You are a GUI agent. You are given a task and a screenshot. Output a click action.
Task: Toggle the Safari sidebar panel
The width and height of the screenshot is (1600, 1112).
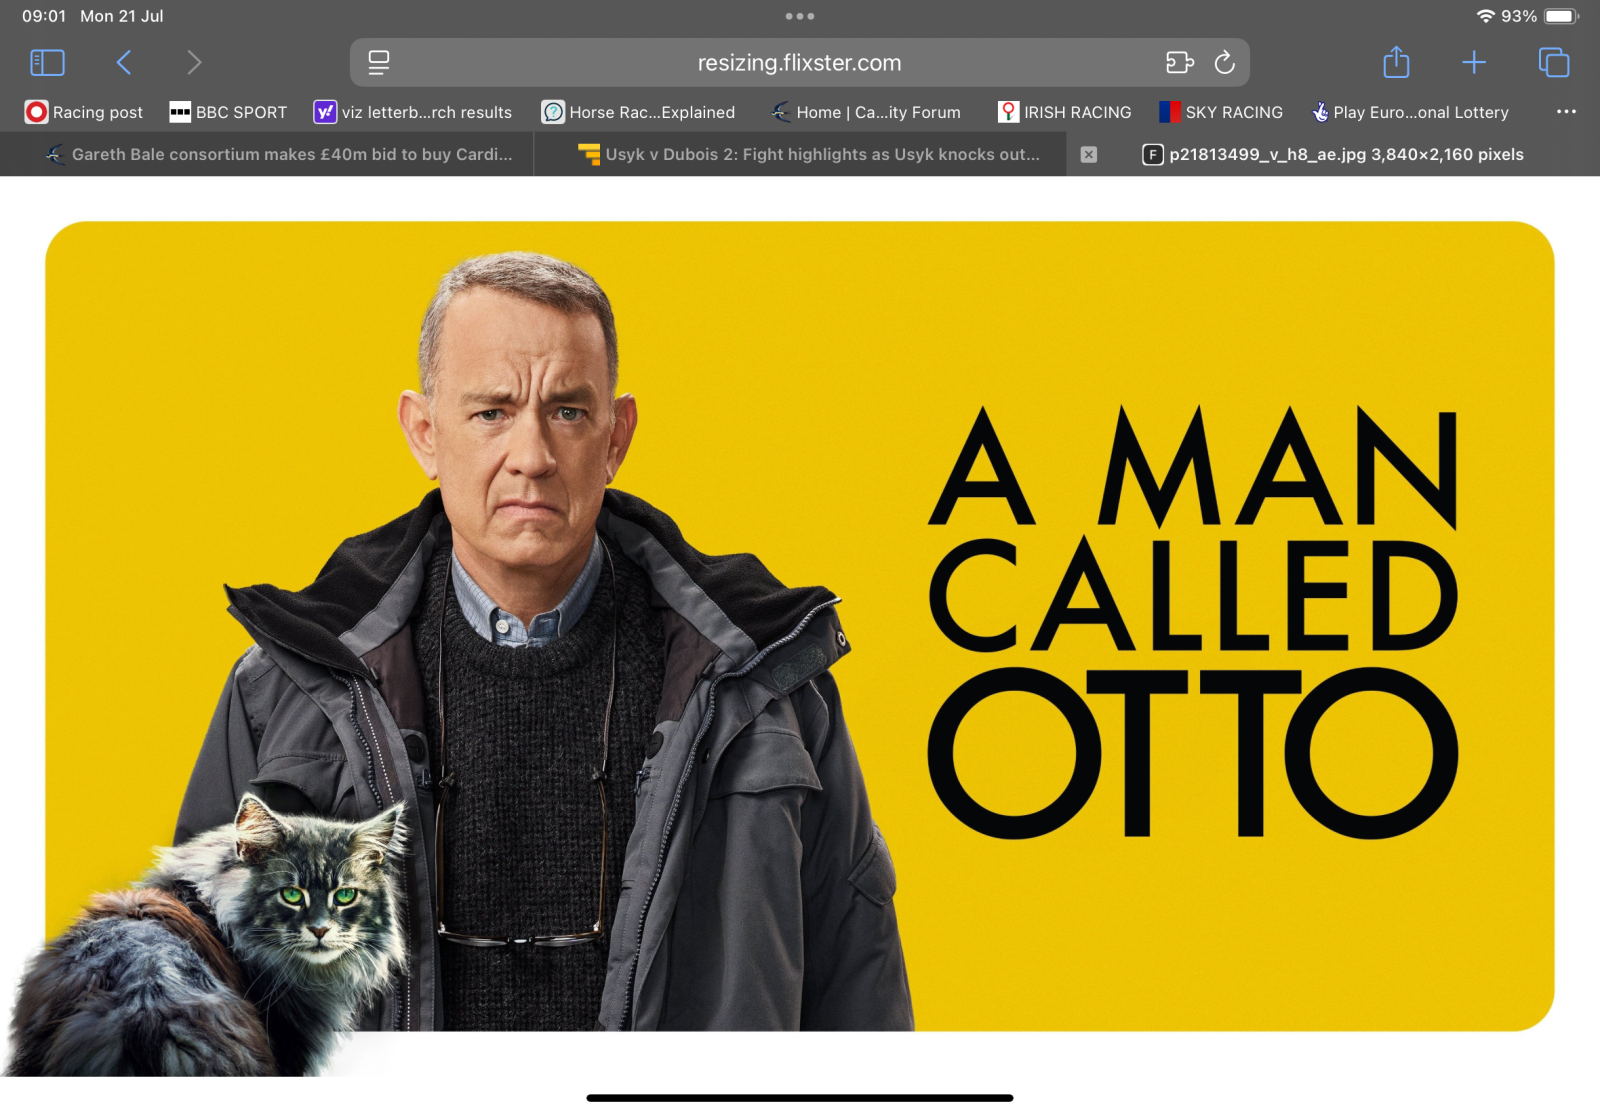(x=47, y=63)
